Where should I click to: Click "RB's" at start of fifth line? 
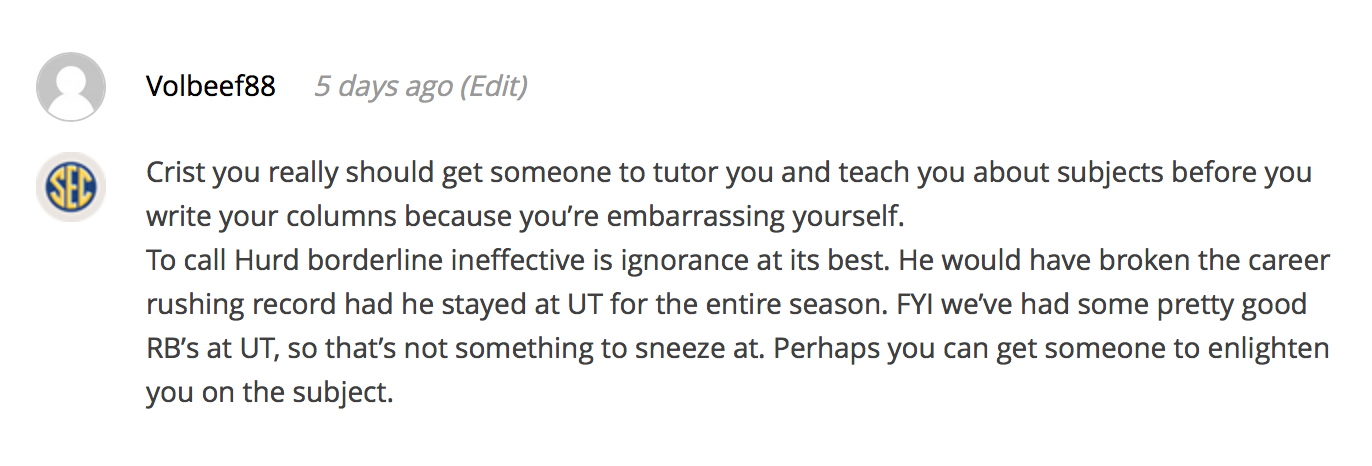[171, 349]
